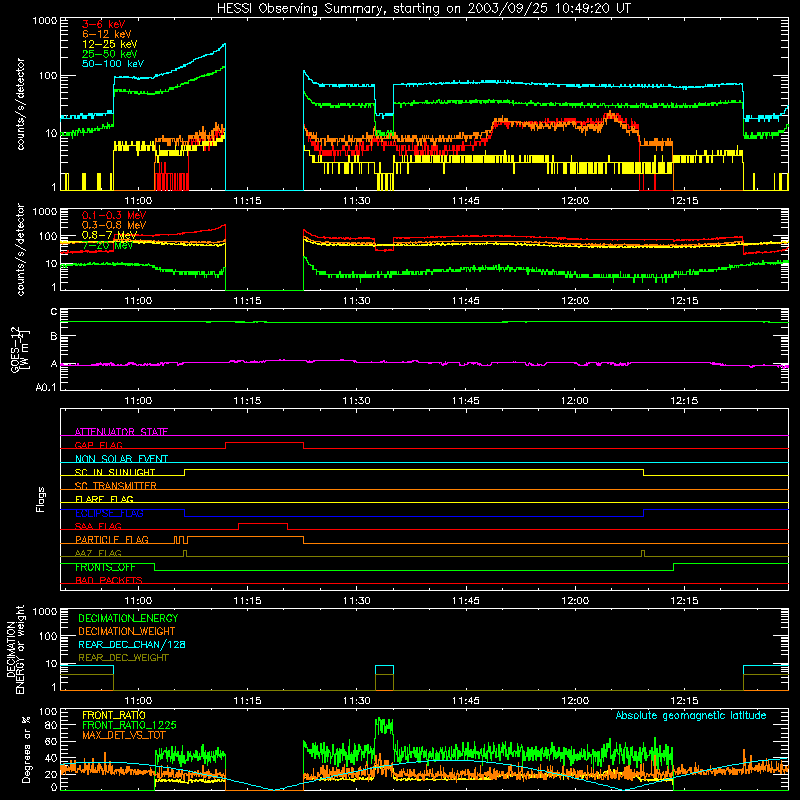
Task: Click the BAD_PACKETS flag label
Action: click(x=109, y=580)
